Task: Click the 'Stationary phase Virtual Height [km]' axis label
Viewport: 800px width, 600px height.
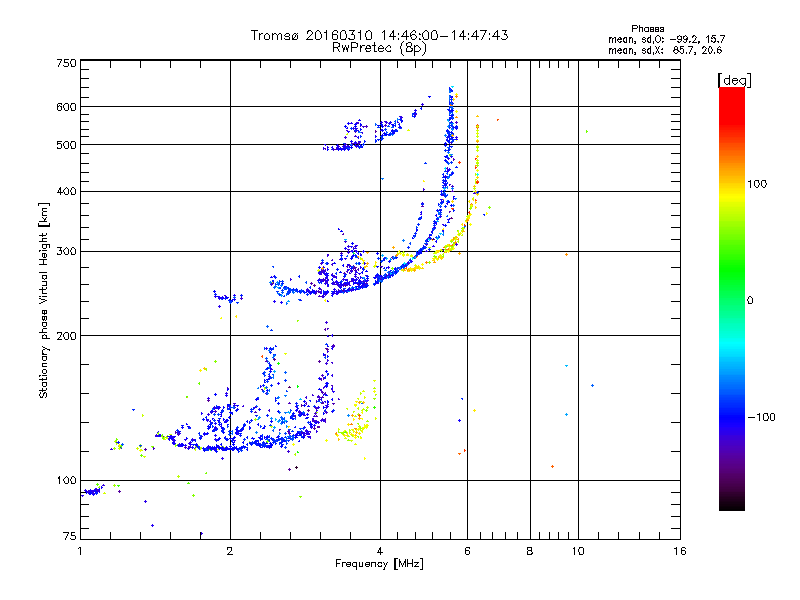Action: click(x=44, y=300)
